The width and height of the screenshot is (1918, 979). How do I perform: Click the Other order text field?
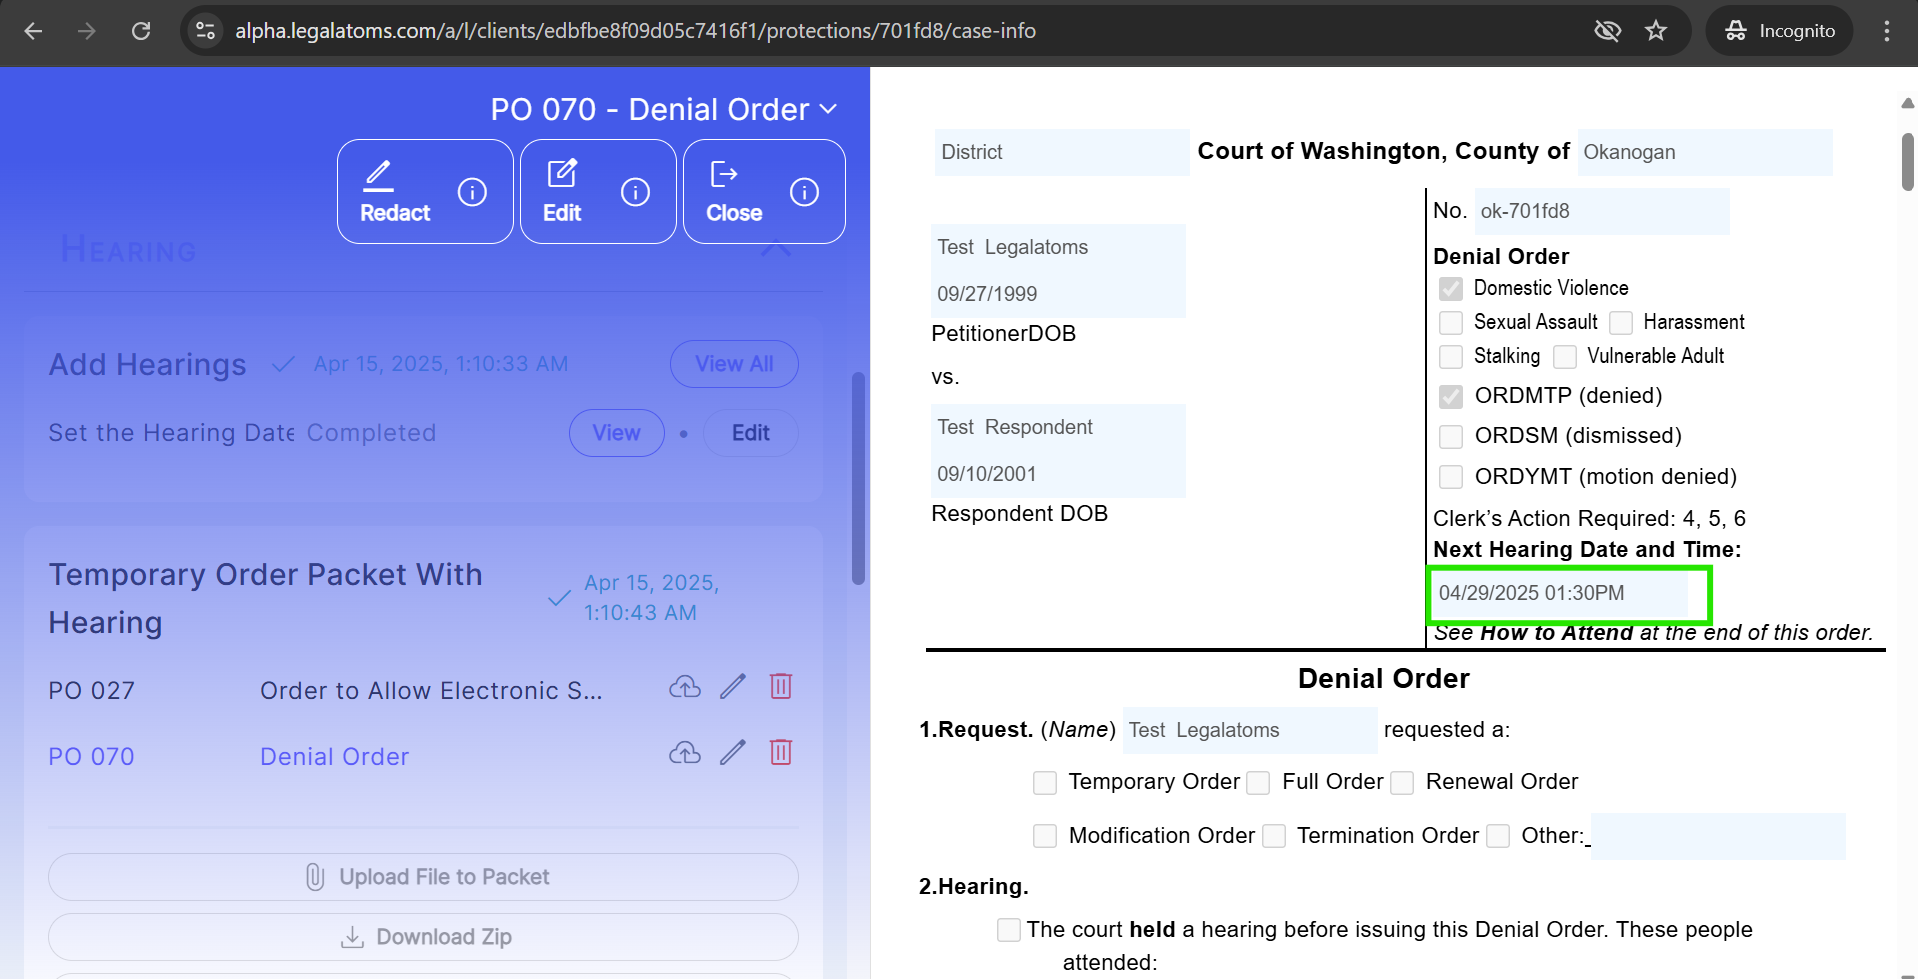(1718, 836)
